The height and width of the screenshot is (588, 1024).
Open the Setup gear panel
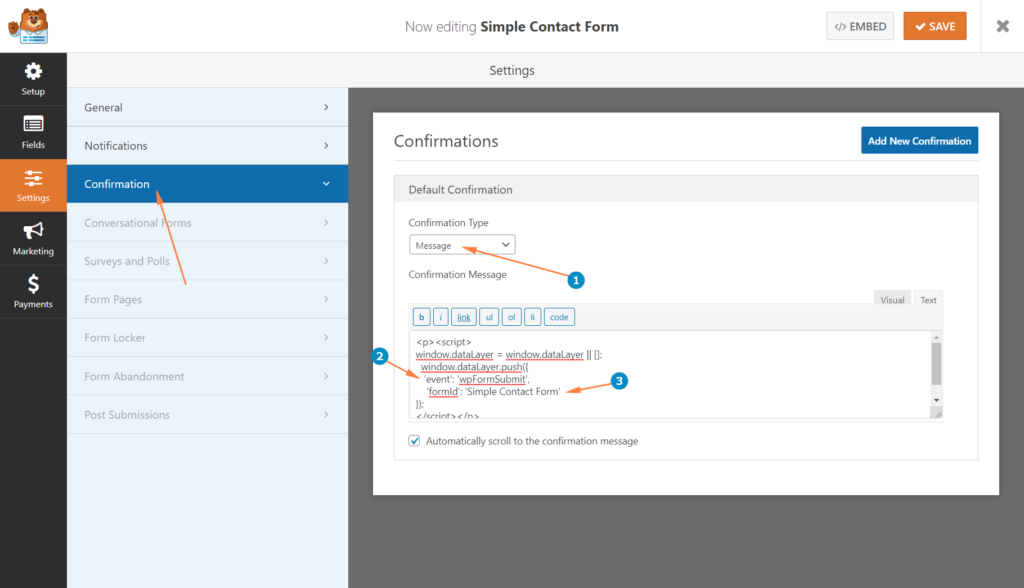tap(33, 79)
